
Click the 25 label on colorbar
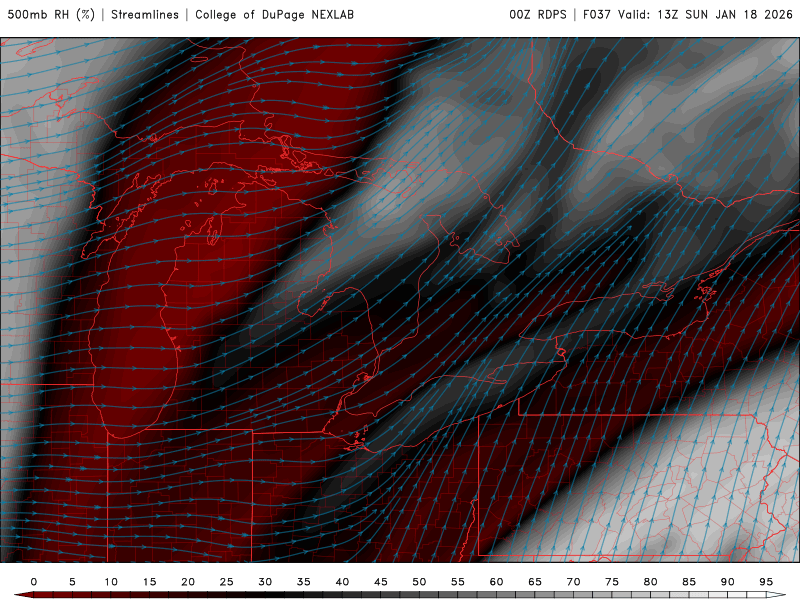(227, 582)
